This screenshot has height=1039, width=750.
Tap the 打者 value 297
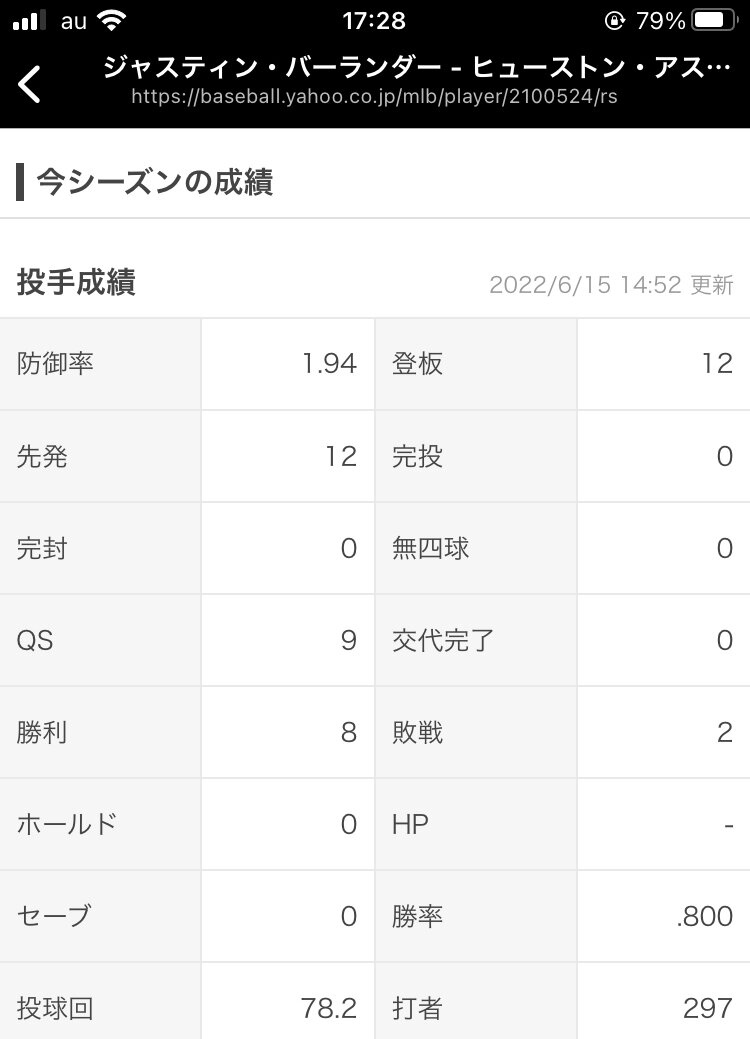[707, 1008]
